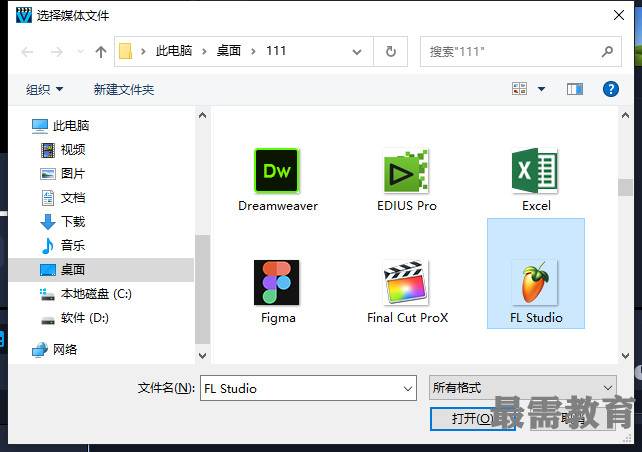Refresh the 111 folder listing
The width and height of the screenshot is (642, 452).
pyautogui.click(x=391, y=52)
